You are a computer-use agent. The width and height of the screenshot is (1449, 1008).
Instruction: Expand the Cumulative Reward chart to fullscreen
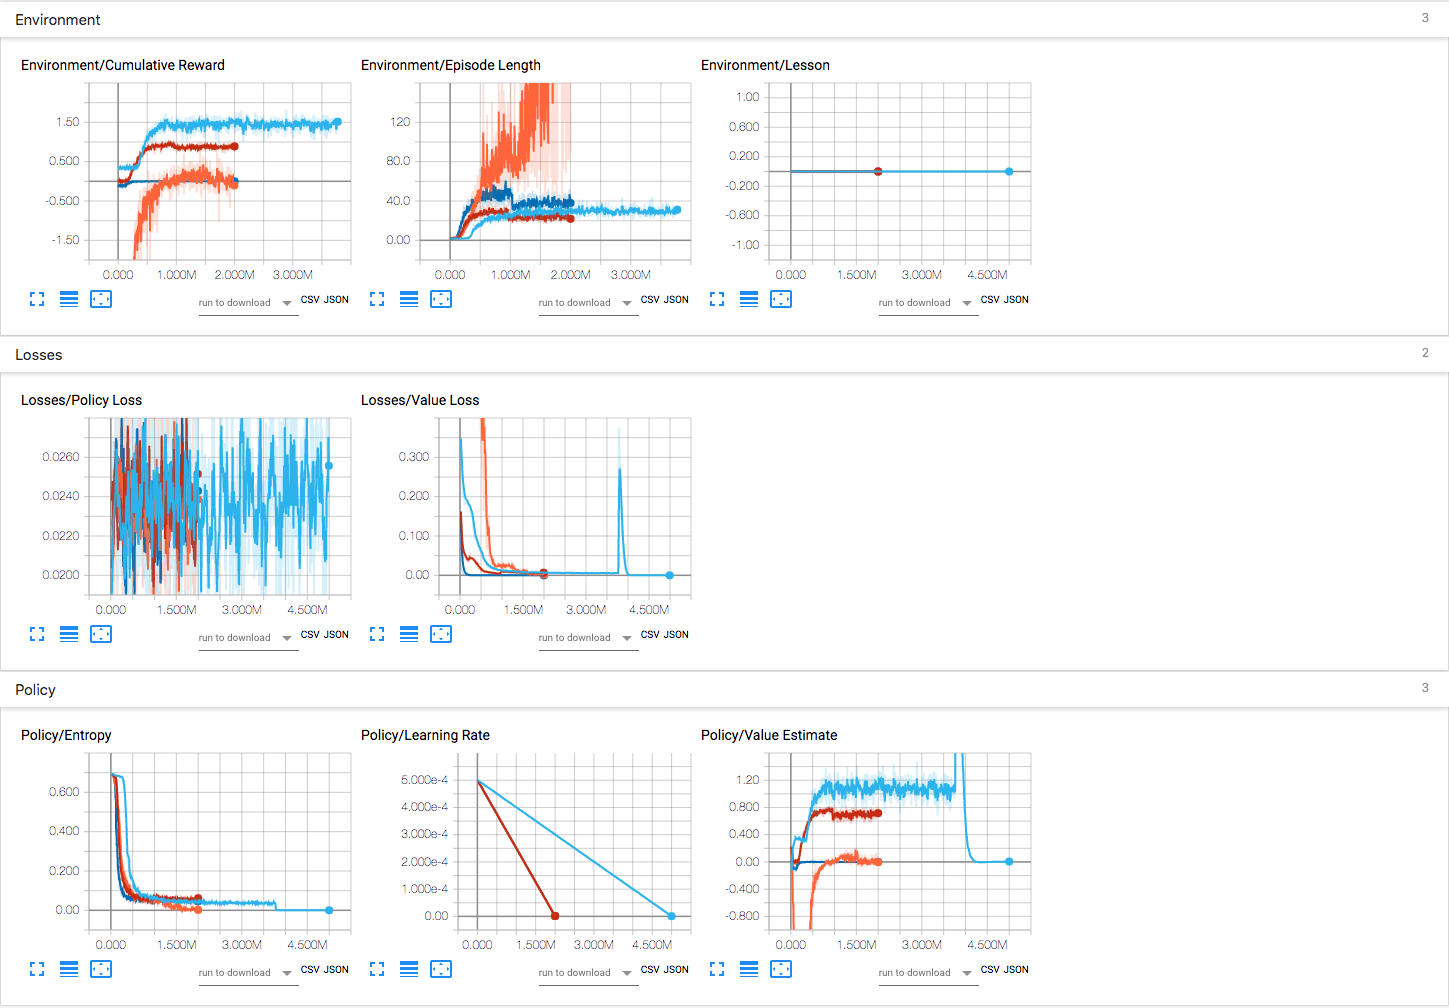coord(37,299)
